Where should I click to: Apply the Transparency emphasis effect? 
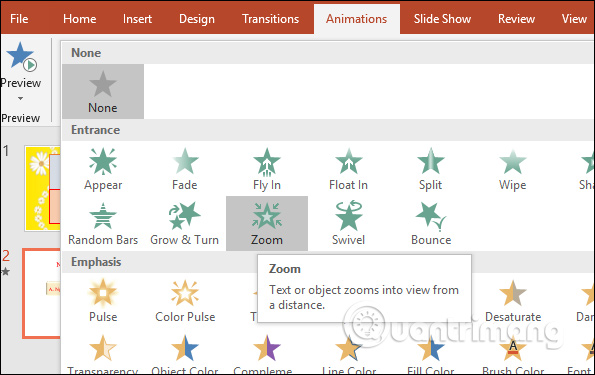point(103,354)
